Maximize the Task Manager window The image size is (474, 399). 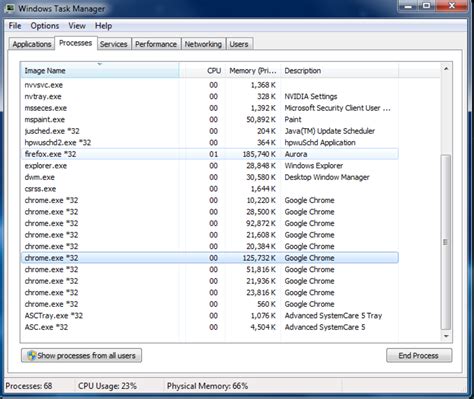427,6
